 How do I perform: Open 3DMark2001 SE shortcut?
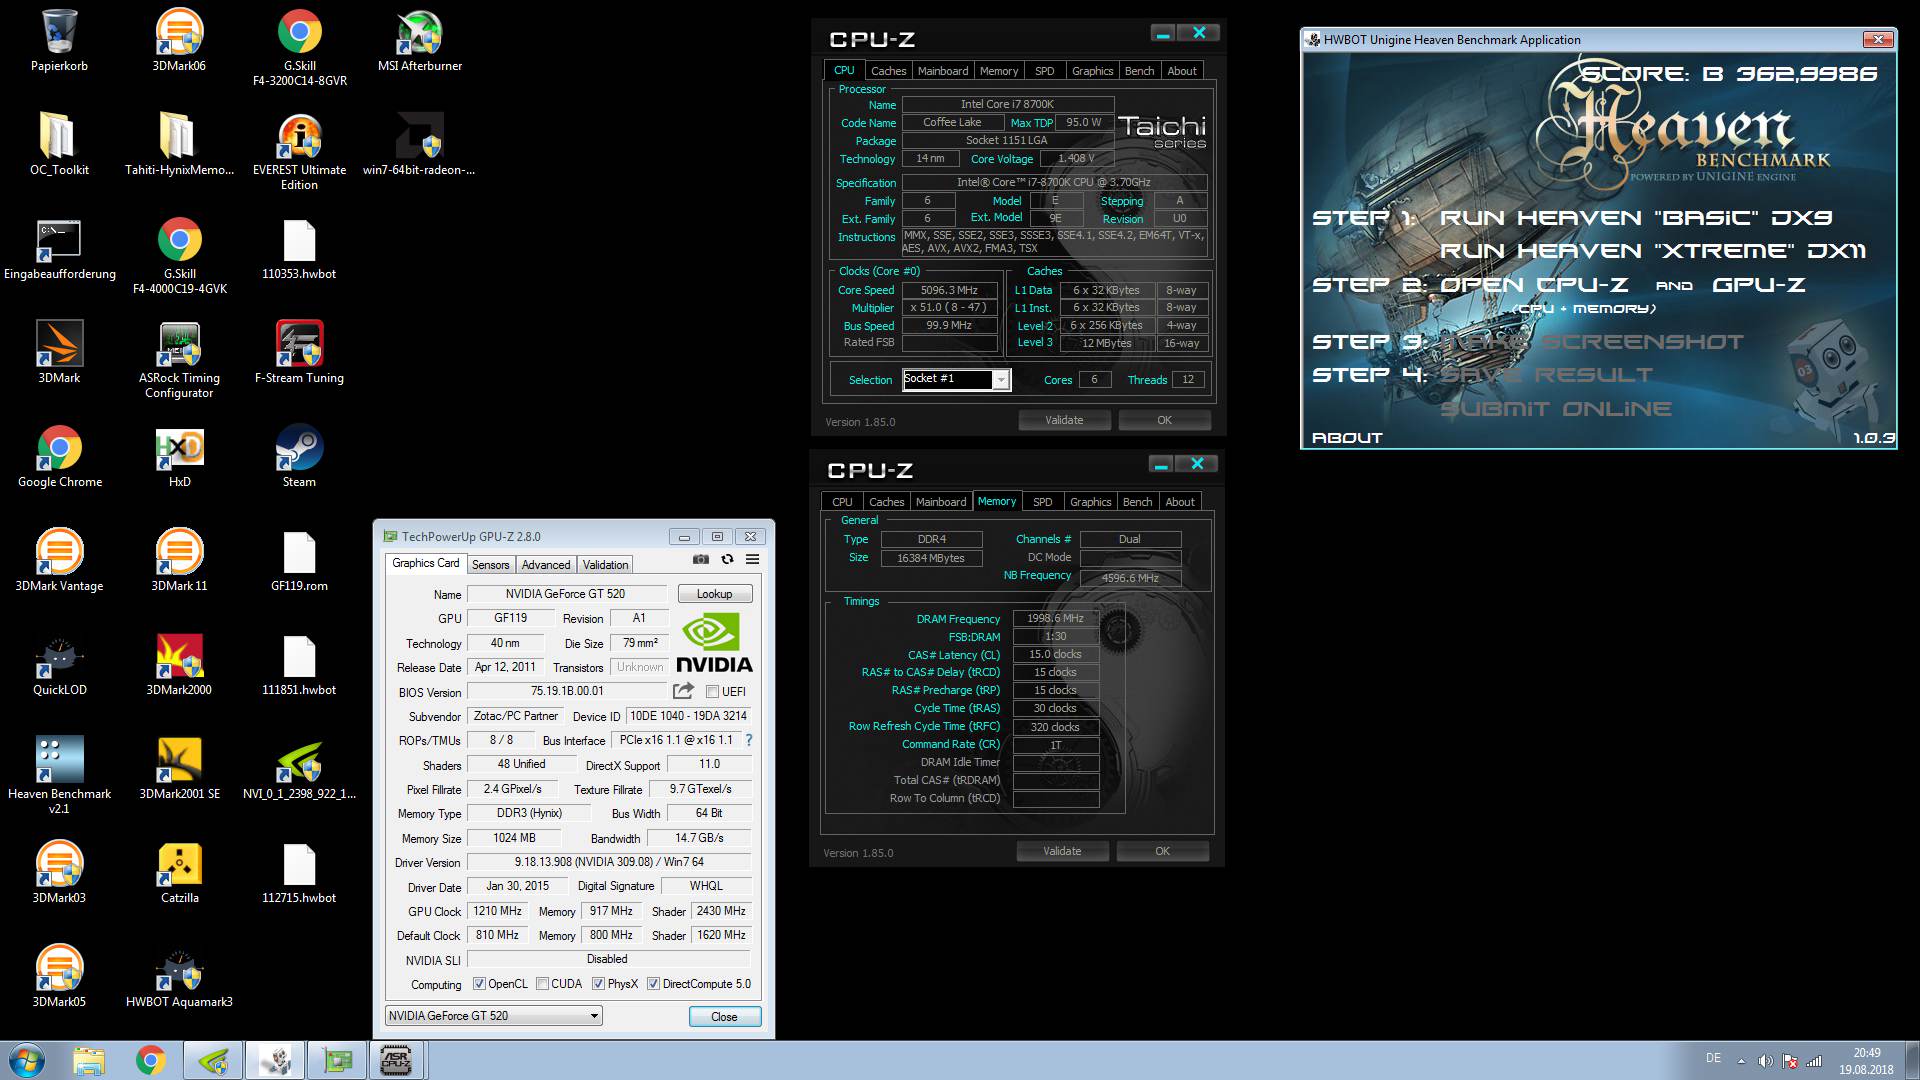pos(179,769)
